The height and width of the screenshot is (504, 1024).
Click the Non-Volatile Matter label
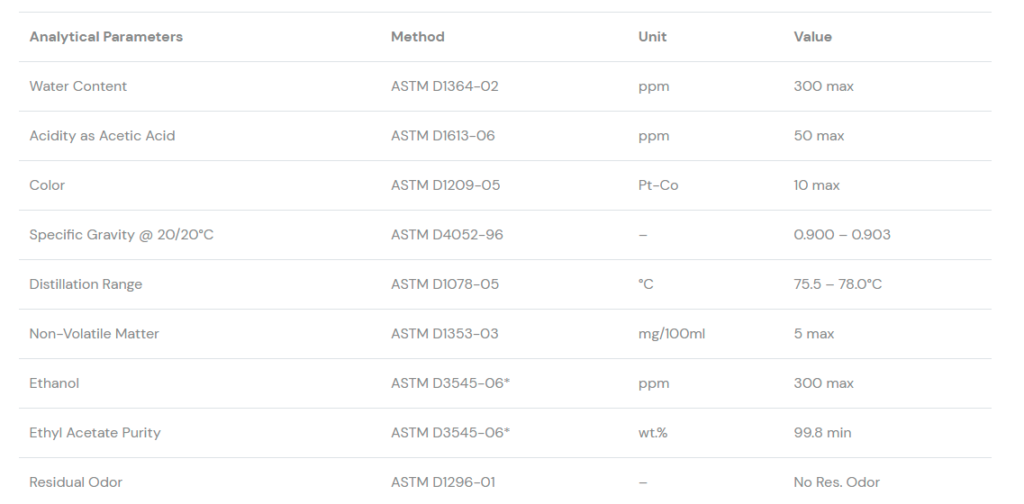(x=94, y=334)
